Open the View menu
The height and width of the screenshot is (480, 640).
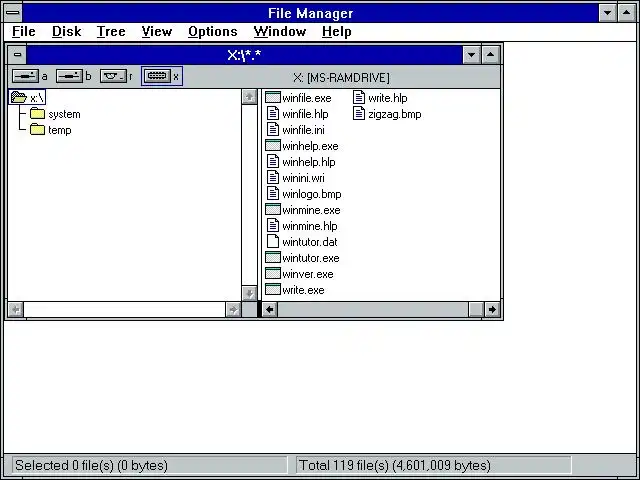point(157,31)
